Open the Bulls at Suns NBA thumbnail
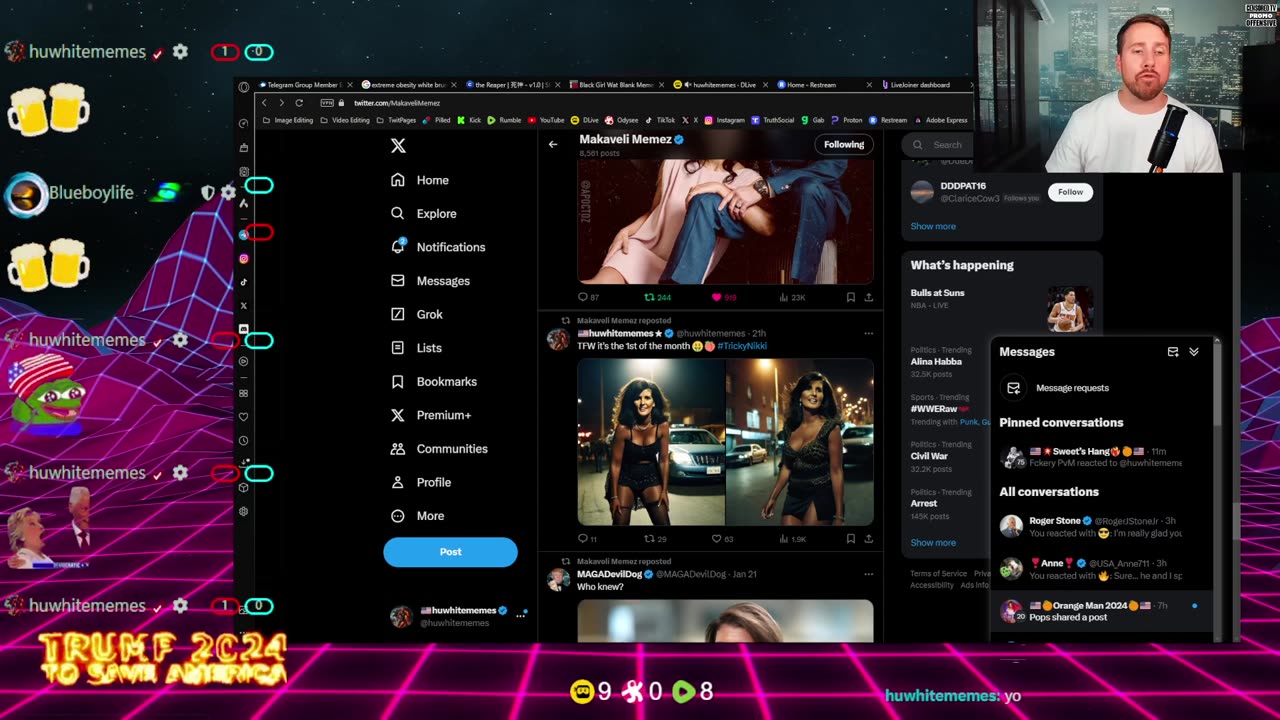This screenshot has width=1280, height=720. pos(1070,309)
